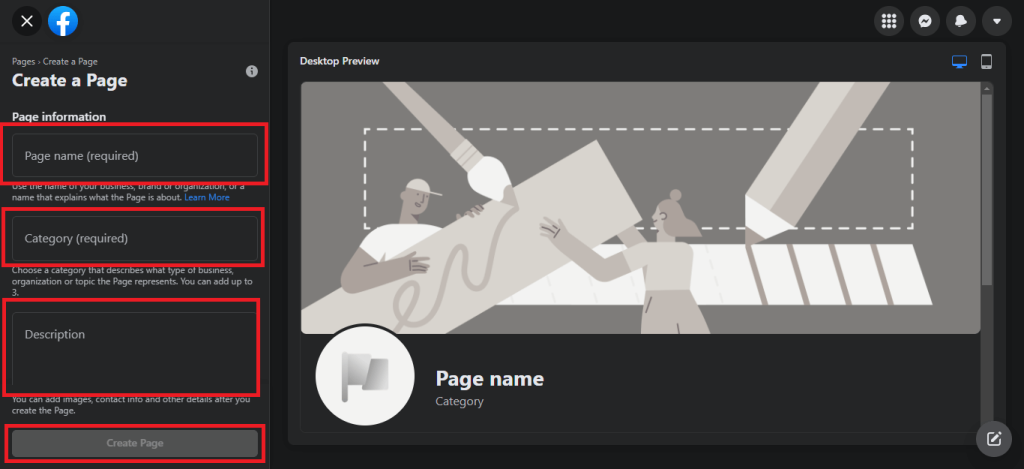Click the cover photo illustration in preview
The height and width of the screenshot is (469, 1024).
[x=641, y=208]
